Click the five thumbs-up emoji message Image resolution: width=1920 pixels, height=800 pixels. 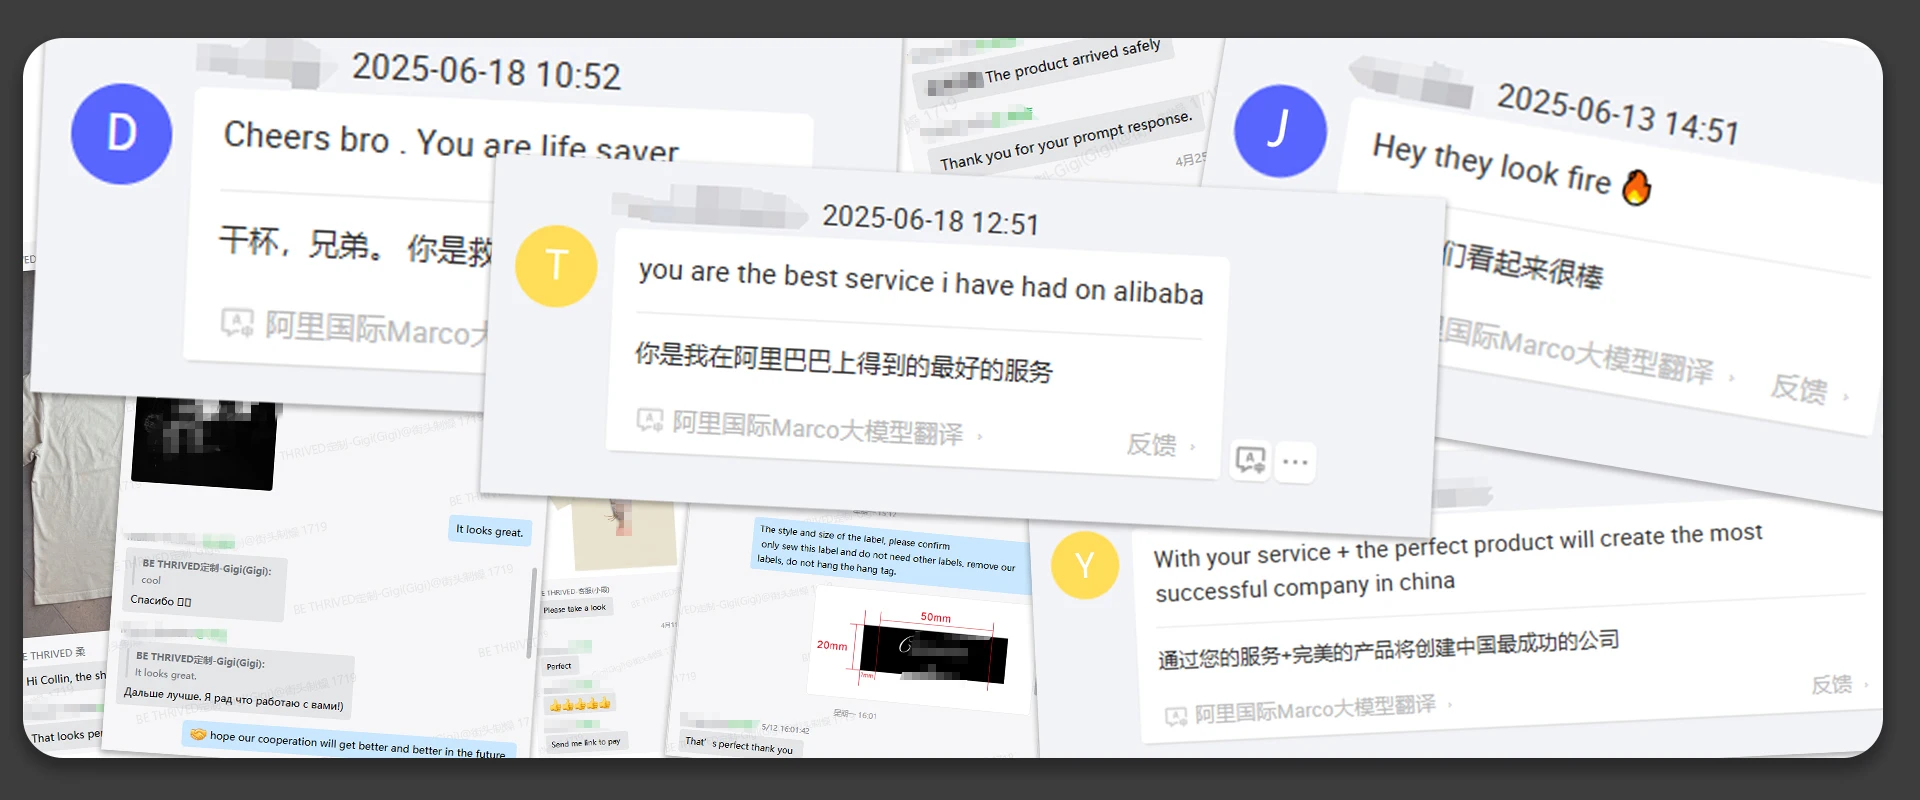point(579,704)
